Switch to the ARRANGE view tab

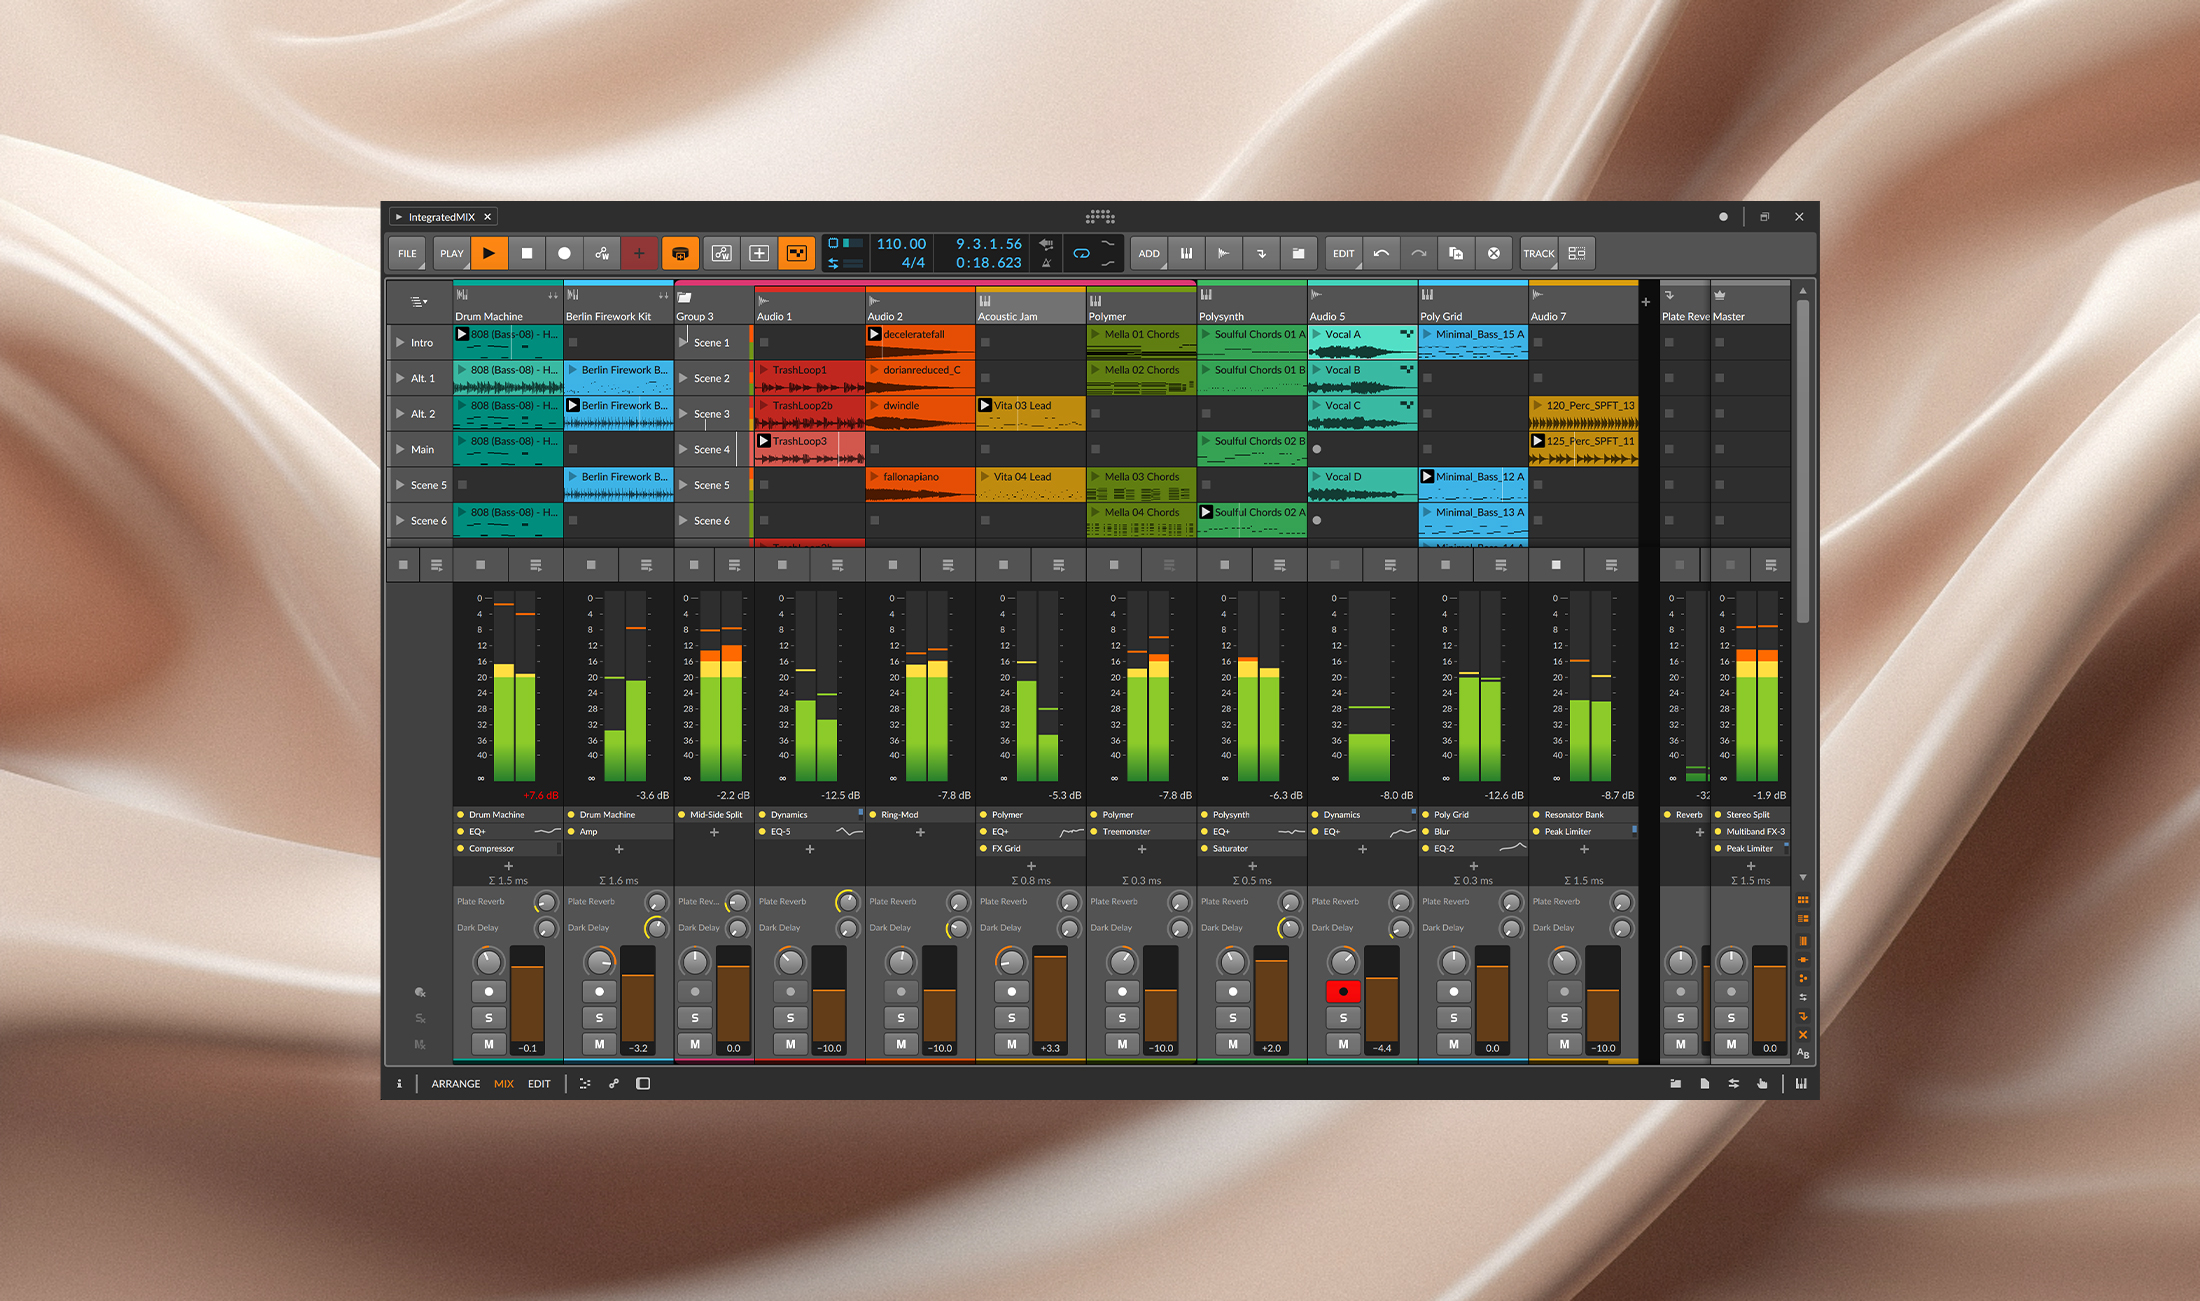[455, 1084]
